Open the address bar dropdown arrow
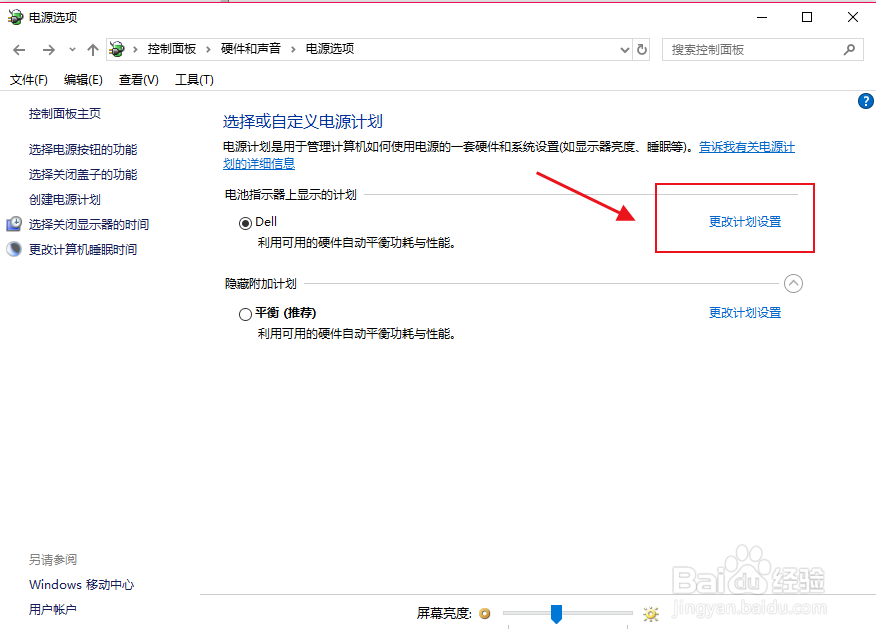This screenshot has width=876, height=638. click(624, 48)
